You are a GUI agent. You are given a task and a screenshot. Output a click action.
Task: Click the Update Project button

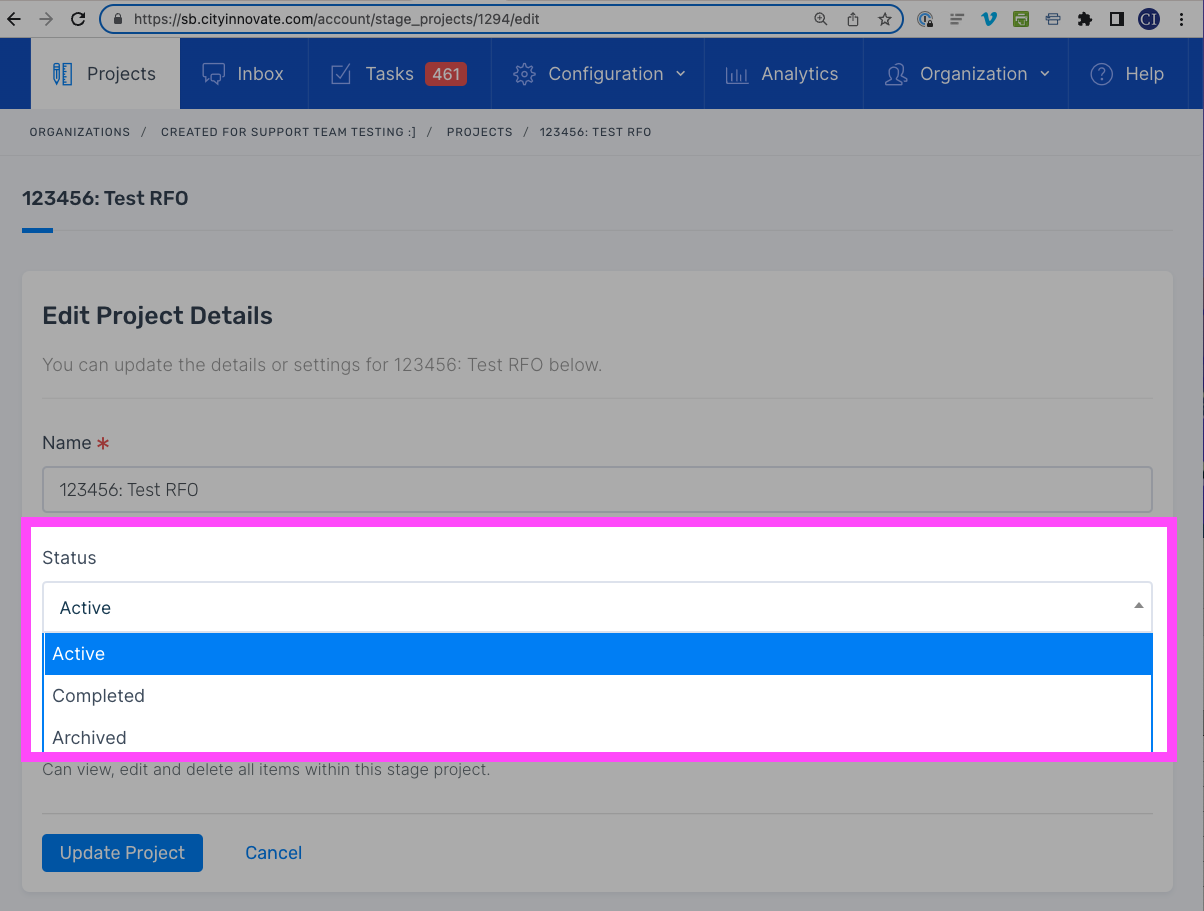point(122,853)
